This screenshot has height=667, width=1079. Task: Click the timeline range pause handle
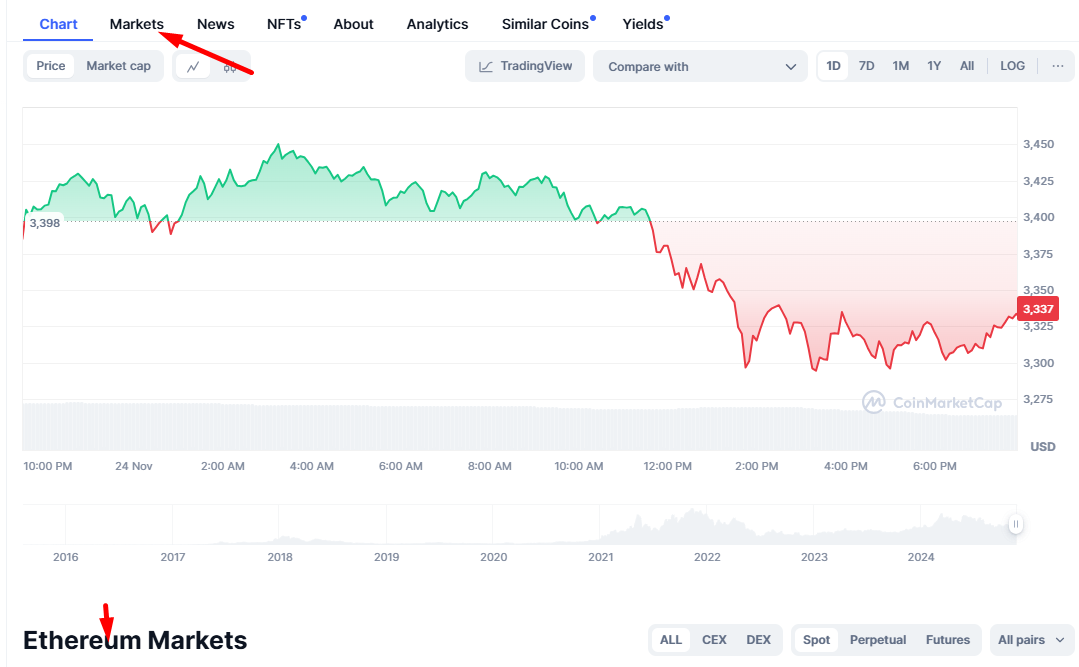[x=1015, y=525]
